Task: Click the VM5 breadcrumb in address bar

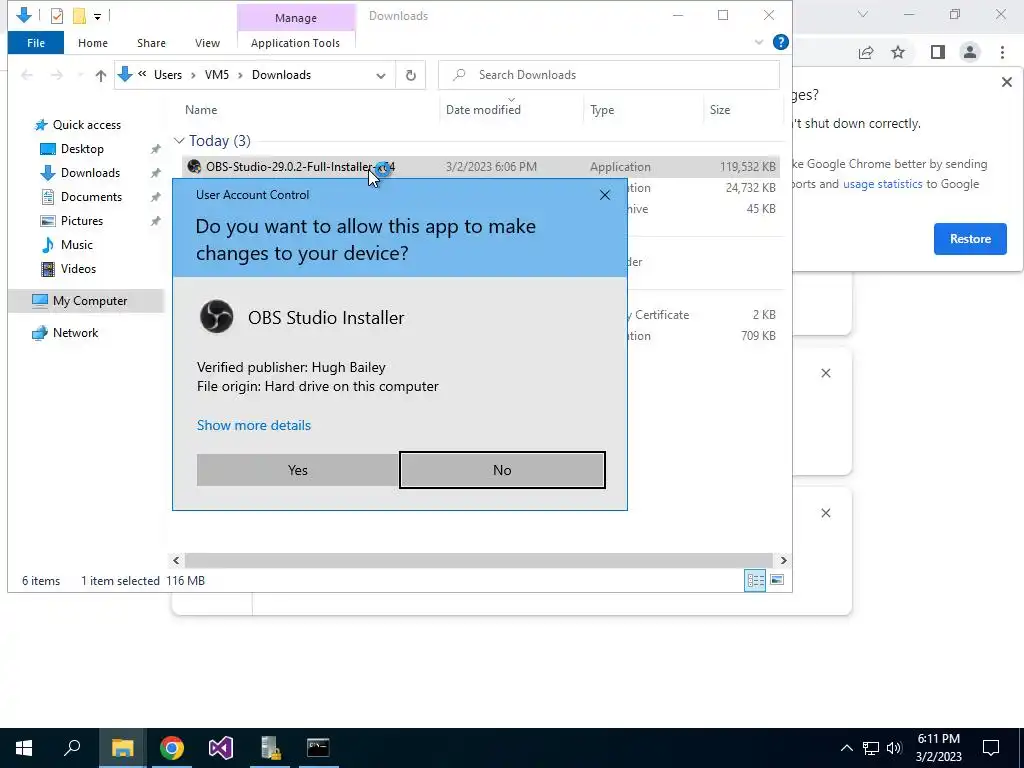Action: click(x=217, y=75)
